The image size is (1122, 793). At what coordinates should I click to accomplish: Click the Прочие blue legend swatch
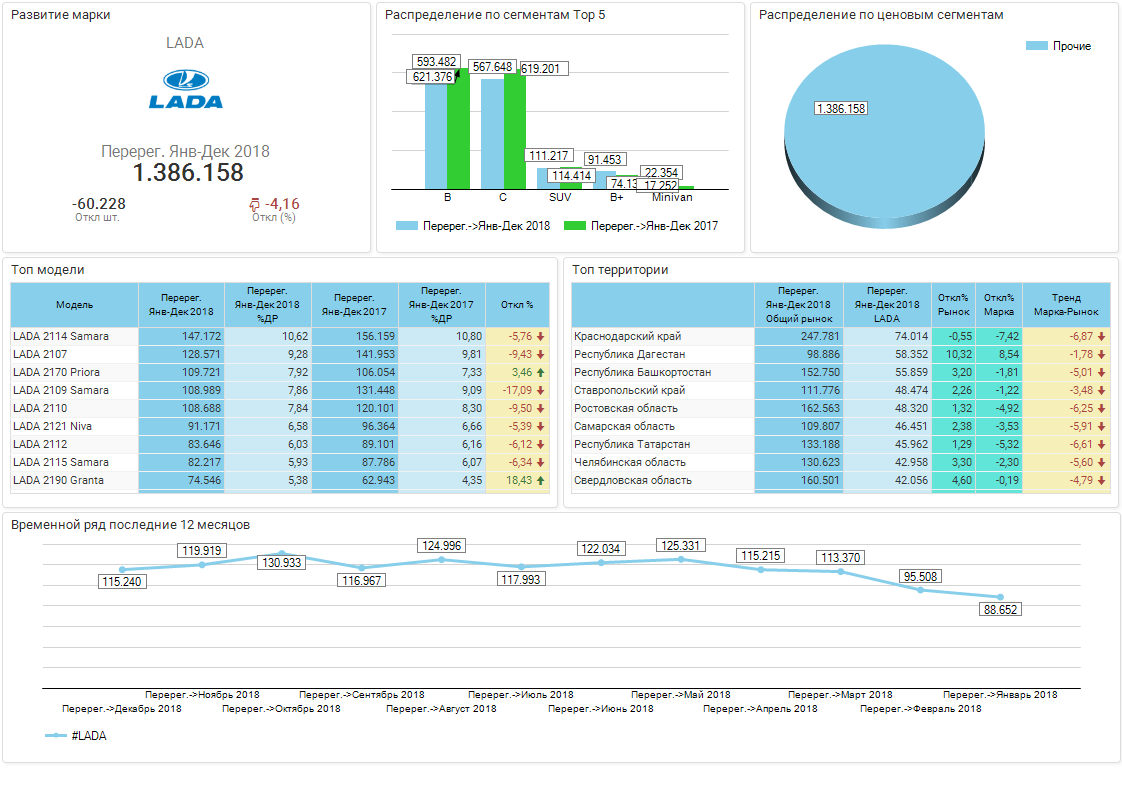click(1037, 46)
